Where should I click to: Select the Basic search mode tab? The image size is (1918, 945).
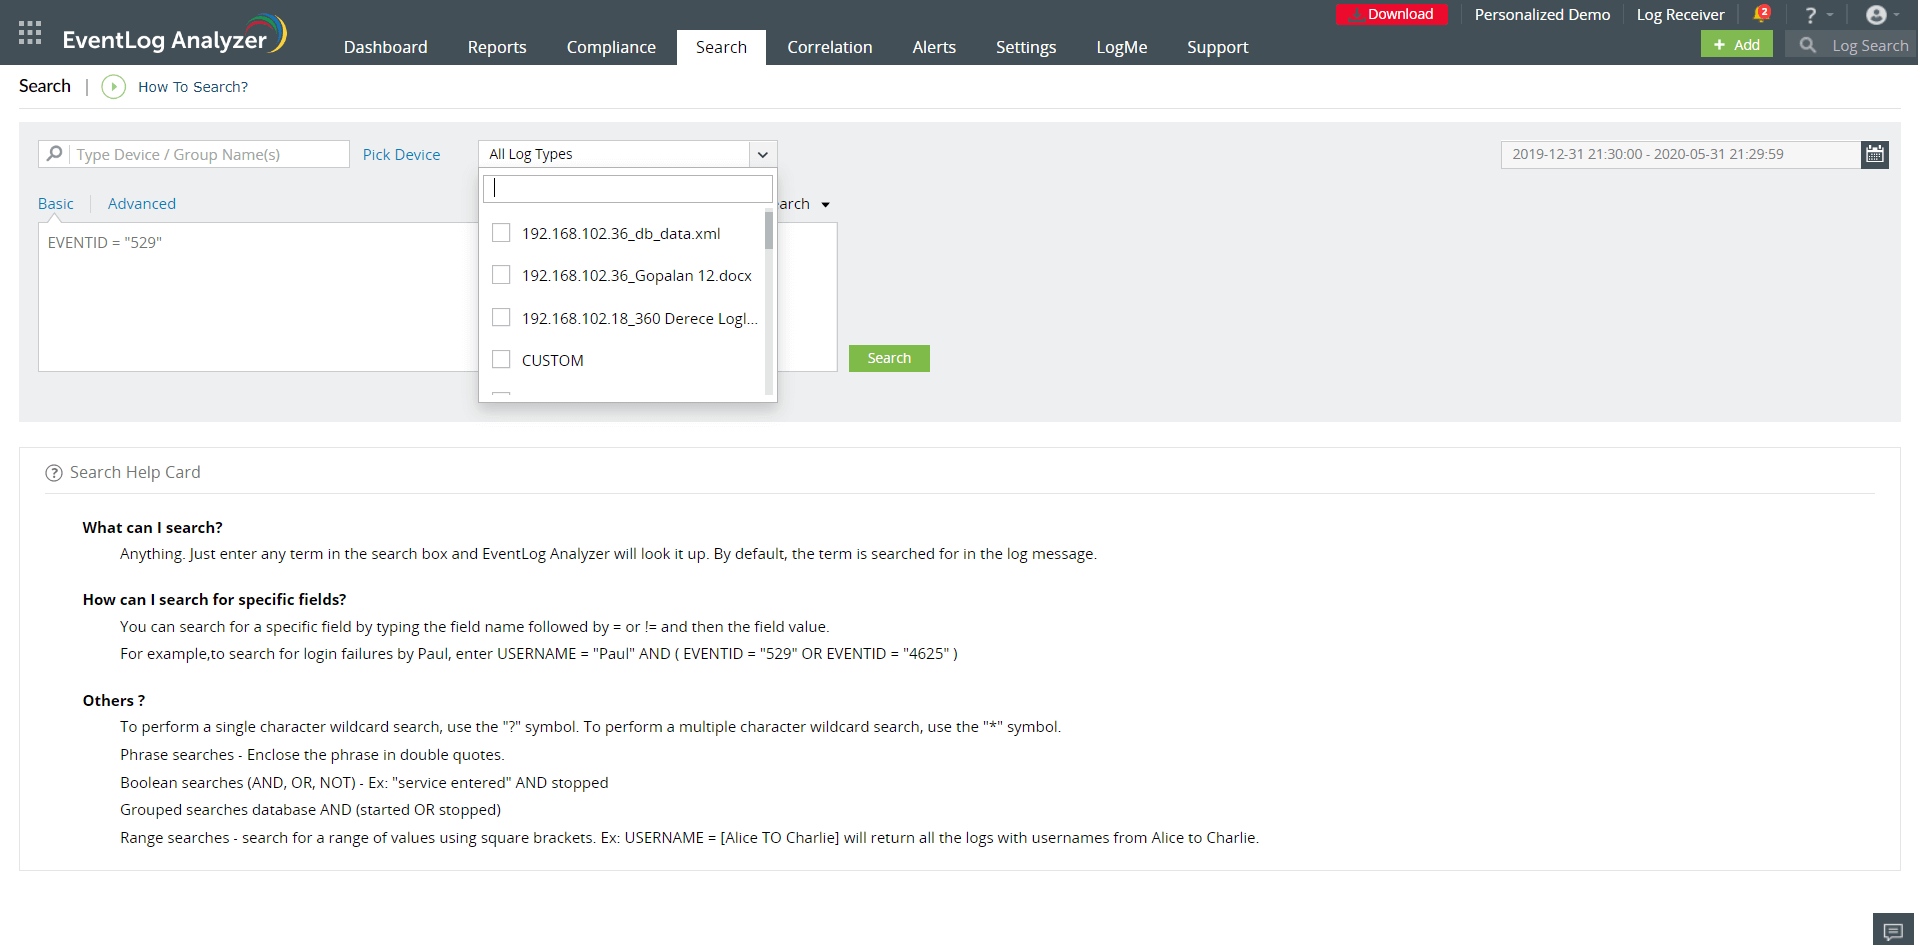(56, 204)
